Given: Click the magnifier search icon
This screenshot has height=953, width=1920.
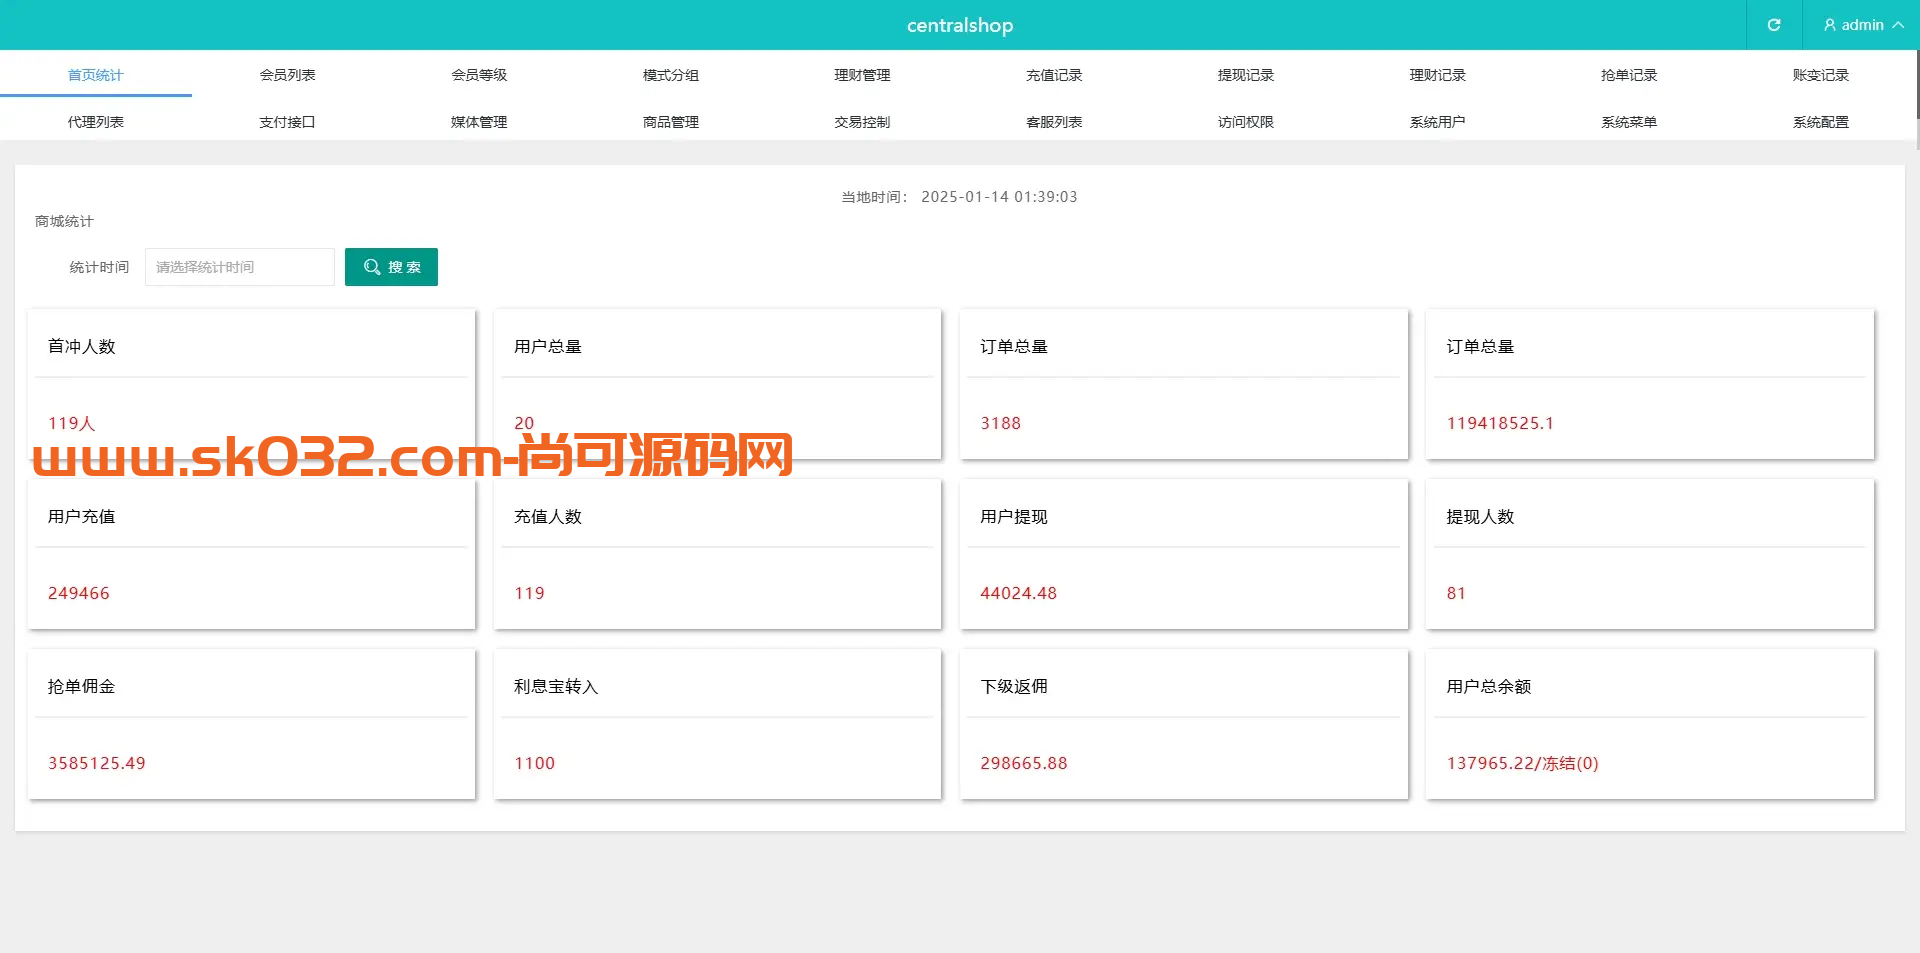Looking at the screenshot, I should click(x=371, y=266).
